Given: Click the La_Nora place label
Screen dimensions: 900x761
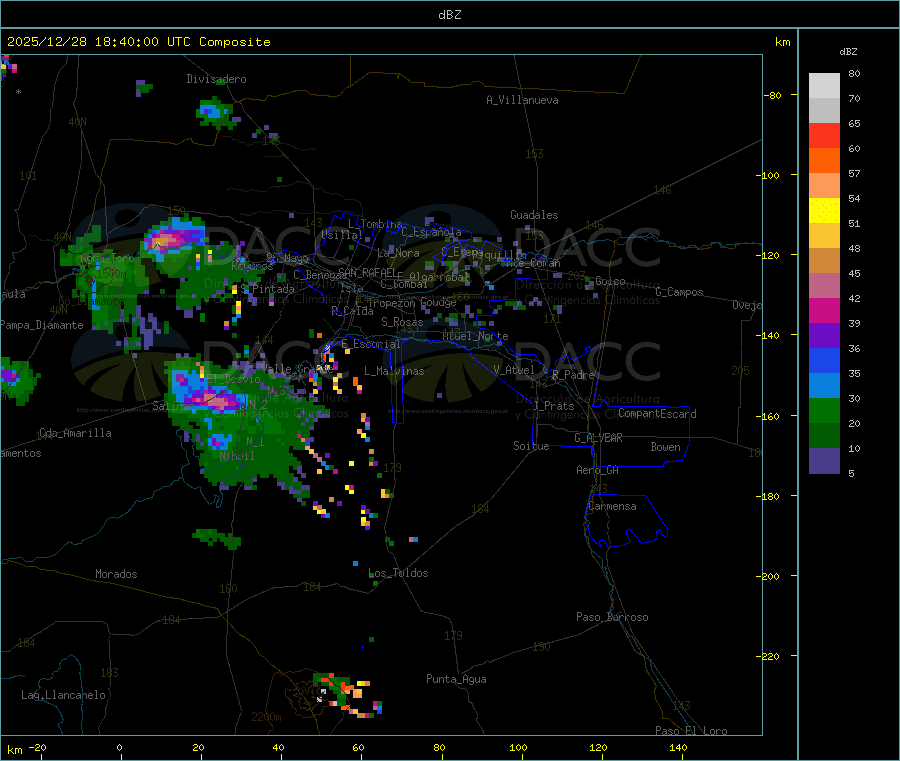Looking at the screenshot, I should click(x=398, y=253).
